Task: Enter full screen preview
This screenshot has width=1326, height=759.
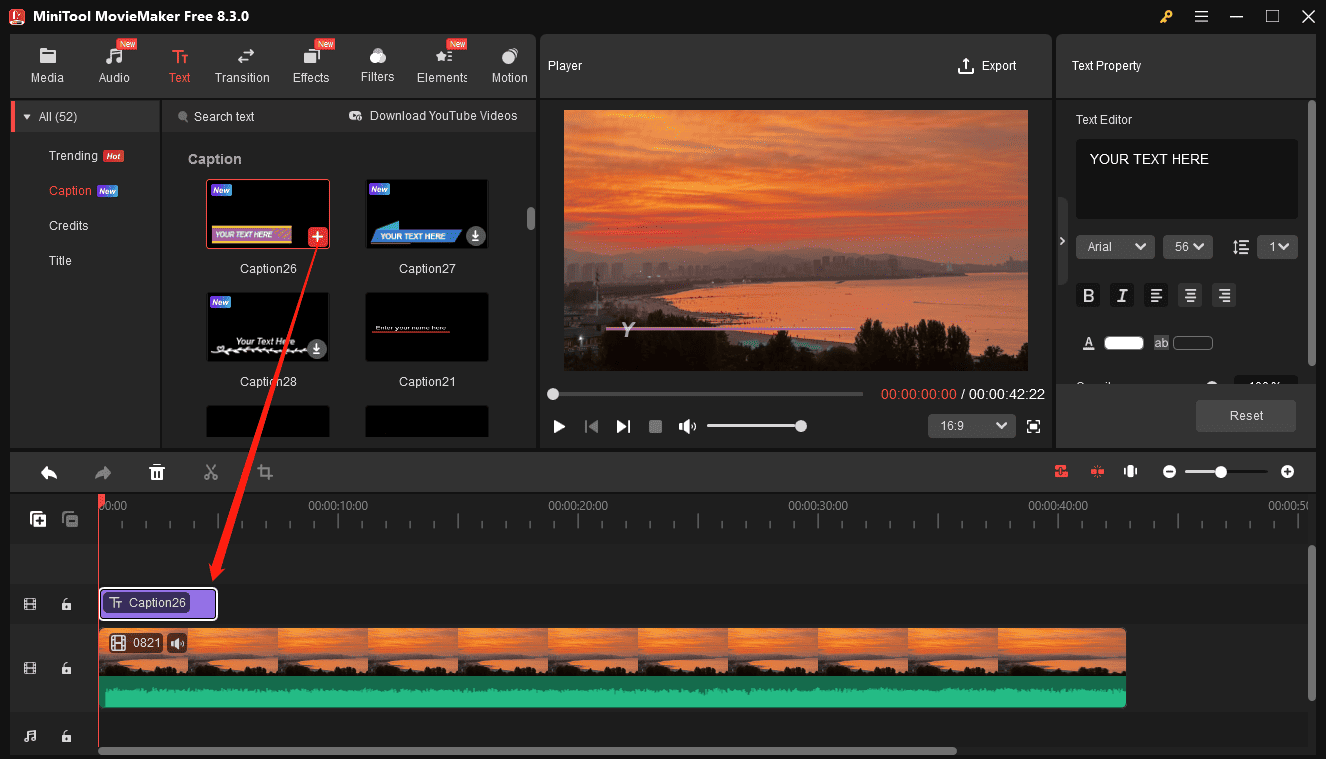Action: (x=1034, y=427)
